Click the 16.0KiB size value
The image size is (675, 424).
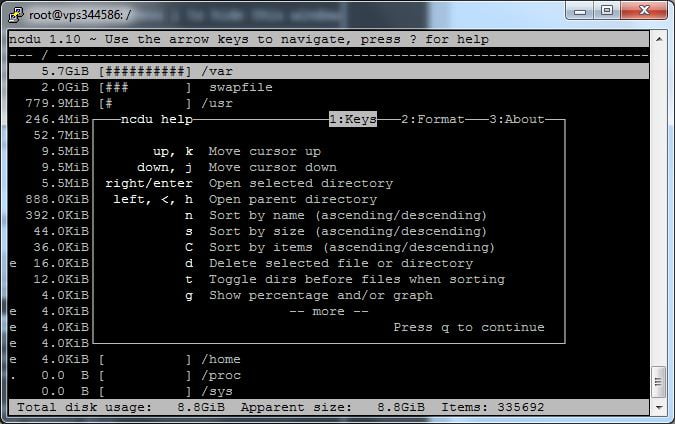pos(61,263)
